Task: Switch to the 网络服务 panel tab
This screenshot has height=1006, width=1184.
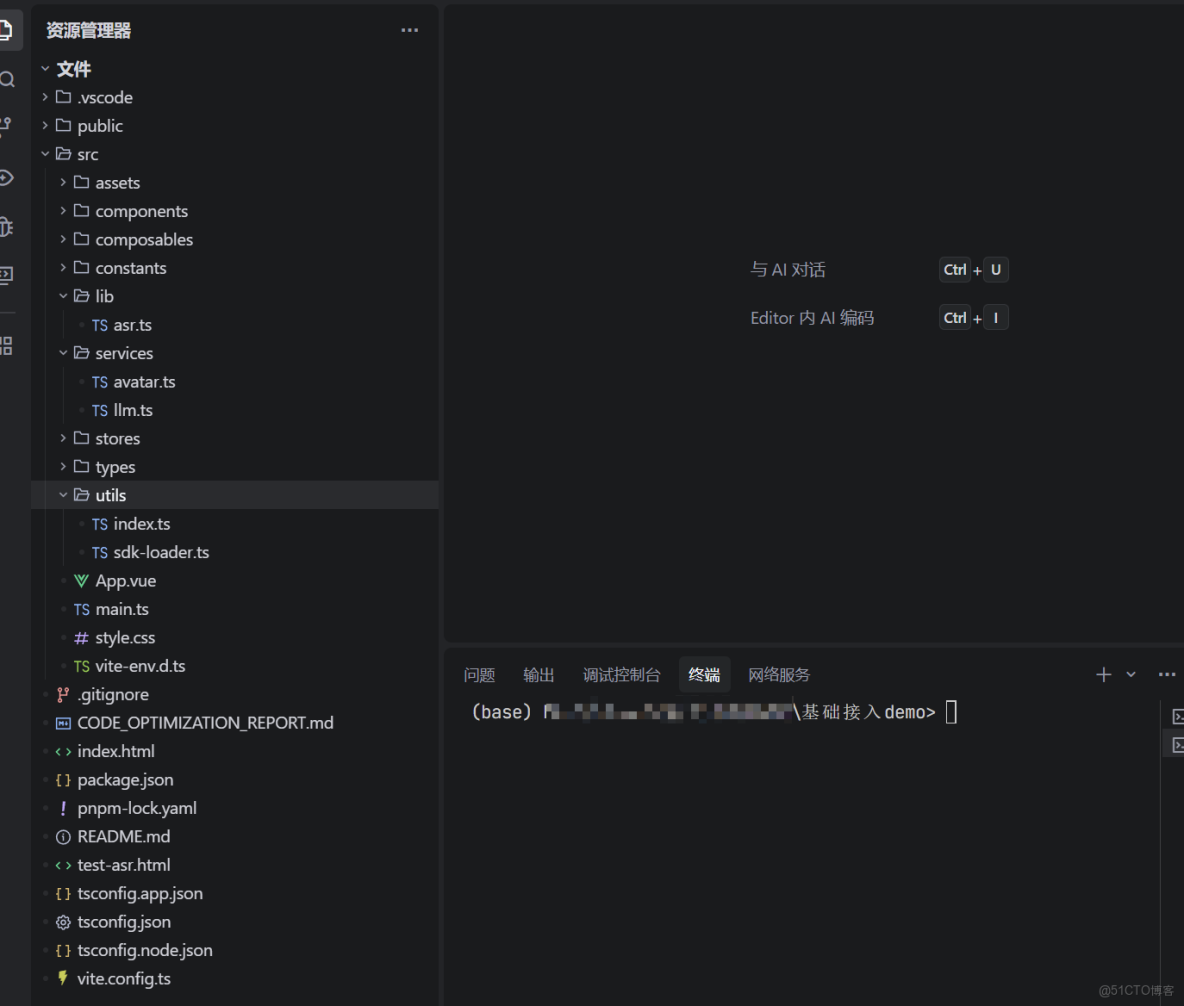Action: pyautogui.click(x=779, y=674)
